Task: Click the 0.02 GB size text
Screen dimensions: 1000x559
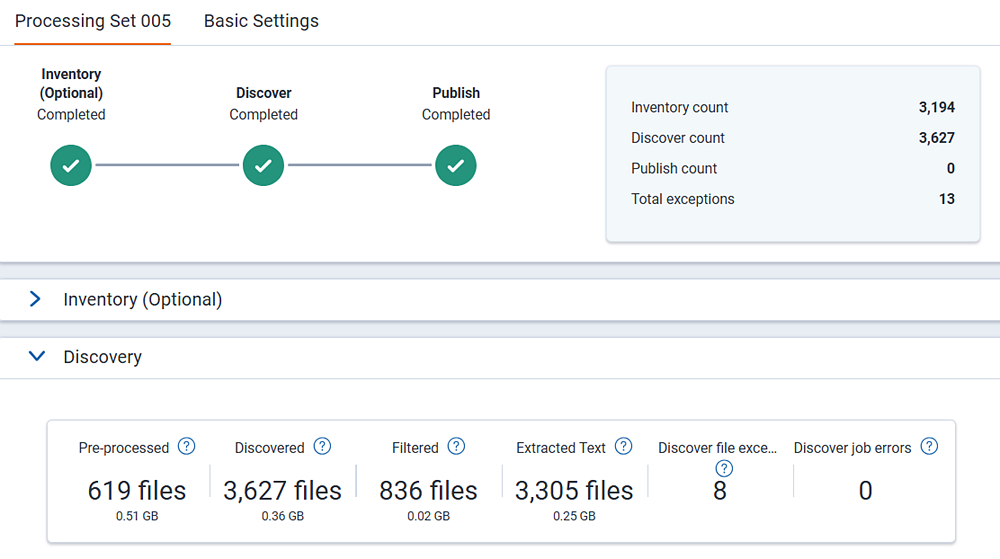Action: pos(429,516)
